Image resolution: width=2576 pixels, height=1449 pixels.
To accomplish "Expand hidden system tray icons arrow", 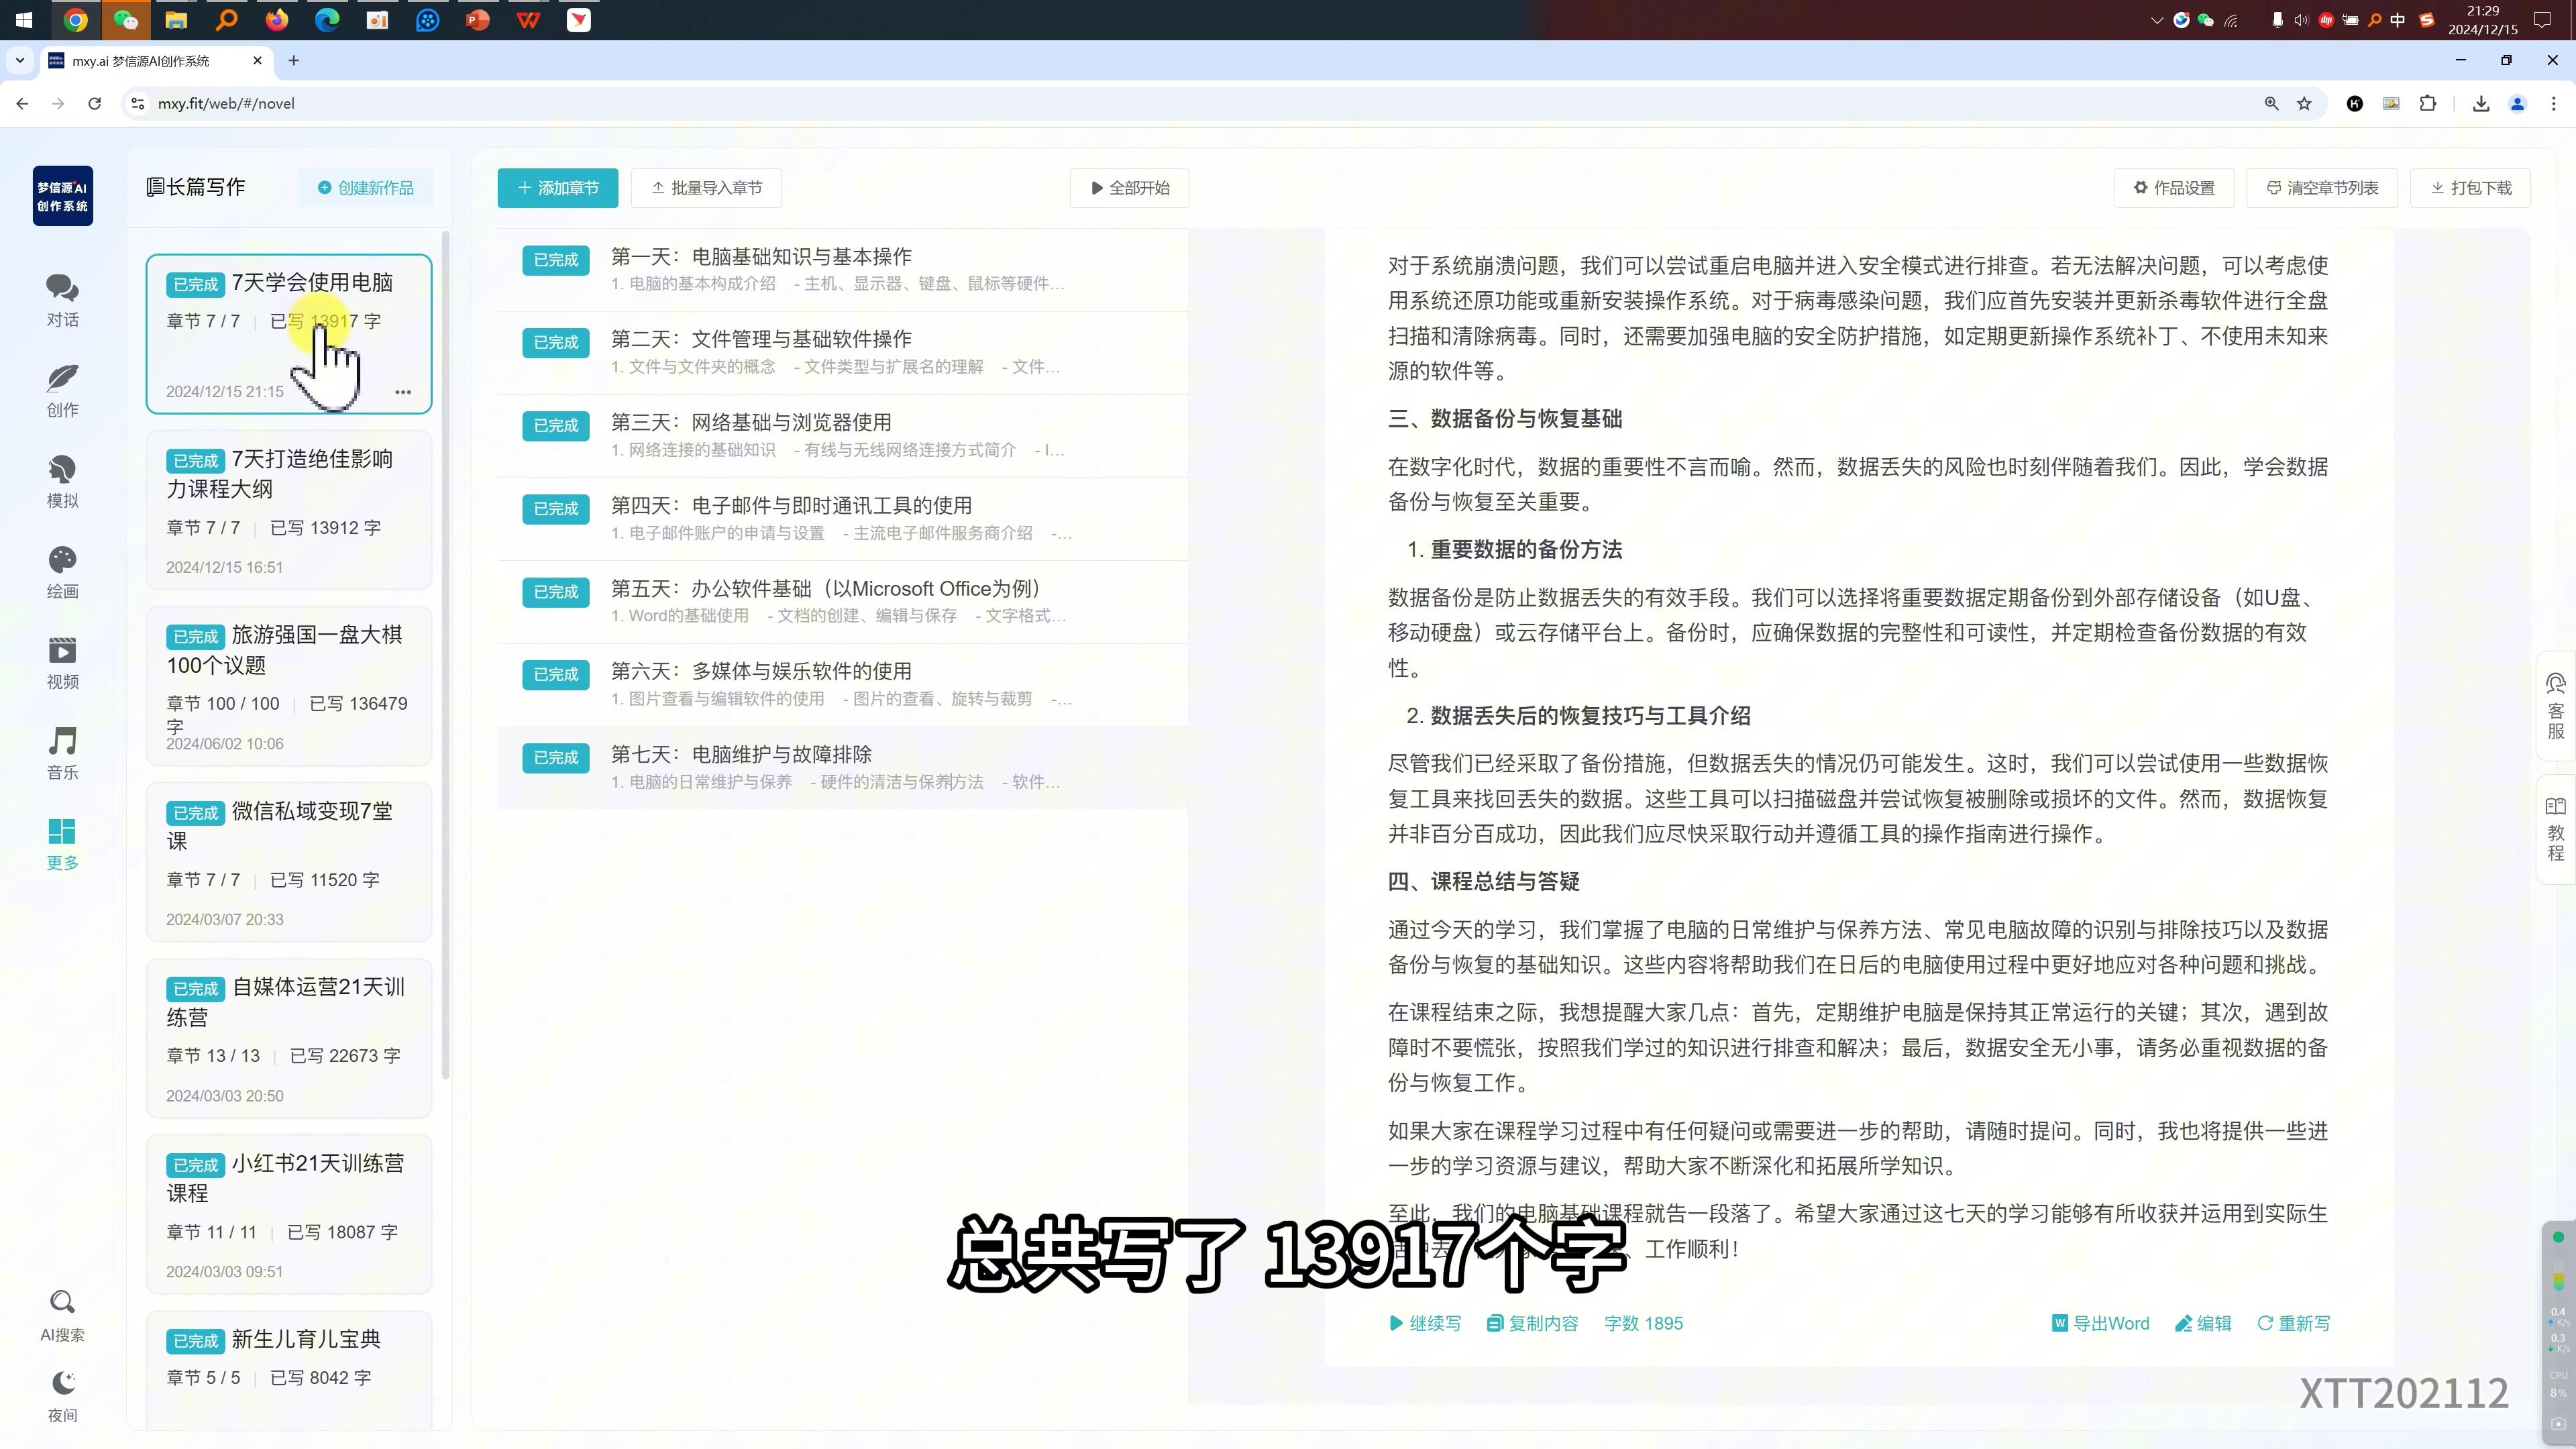I will [x=2156, y=20].
